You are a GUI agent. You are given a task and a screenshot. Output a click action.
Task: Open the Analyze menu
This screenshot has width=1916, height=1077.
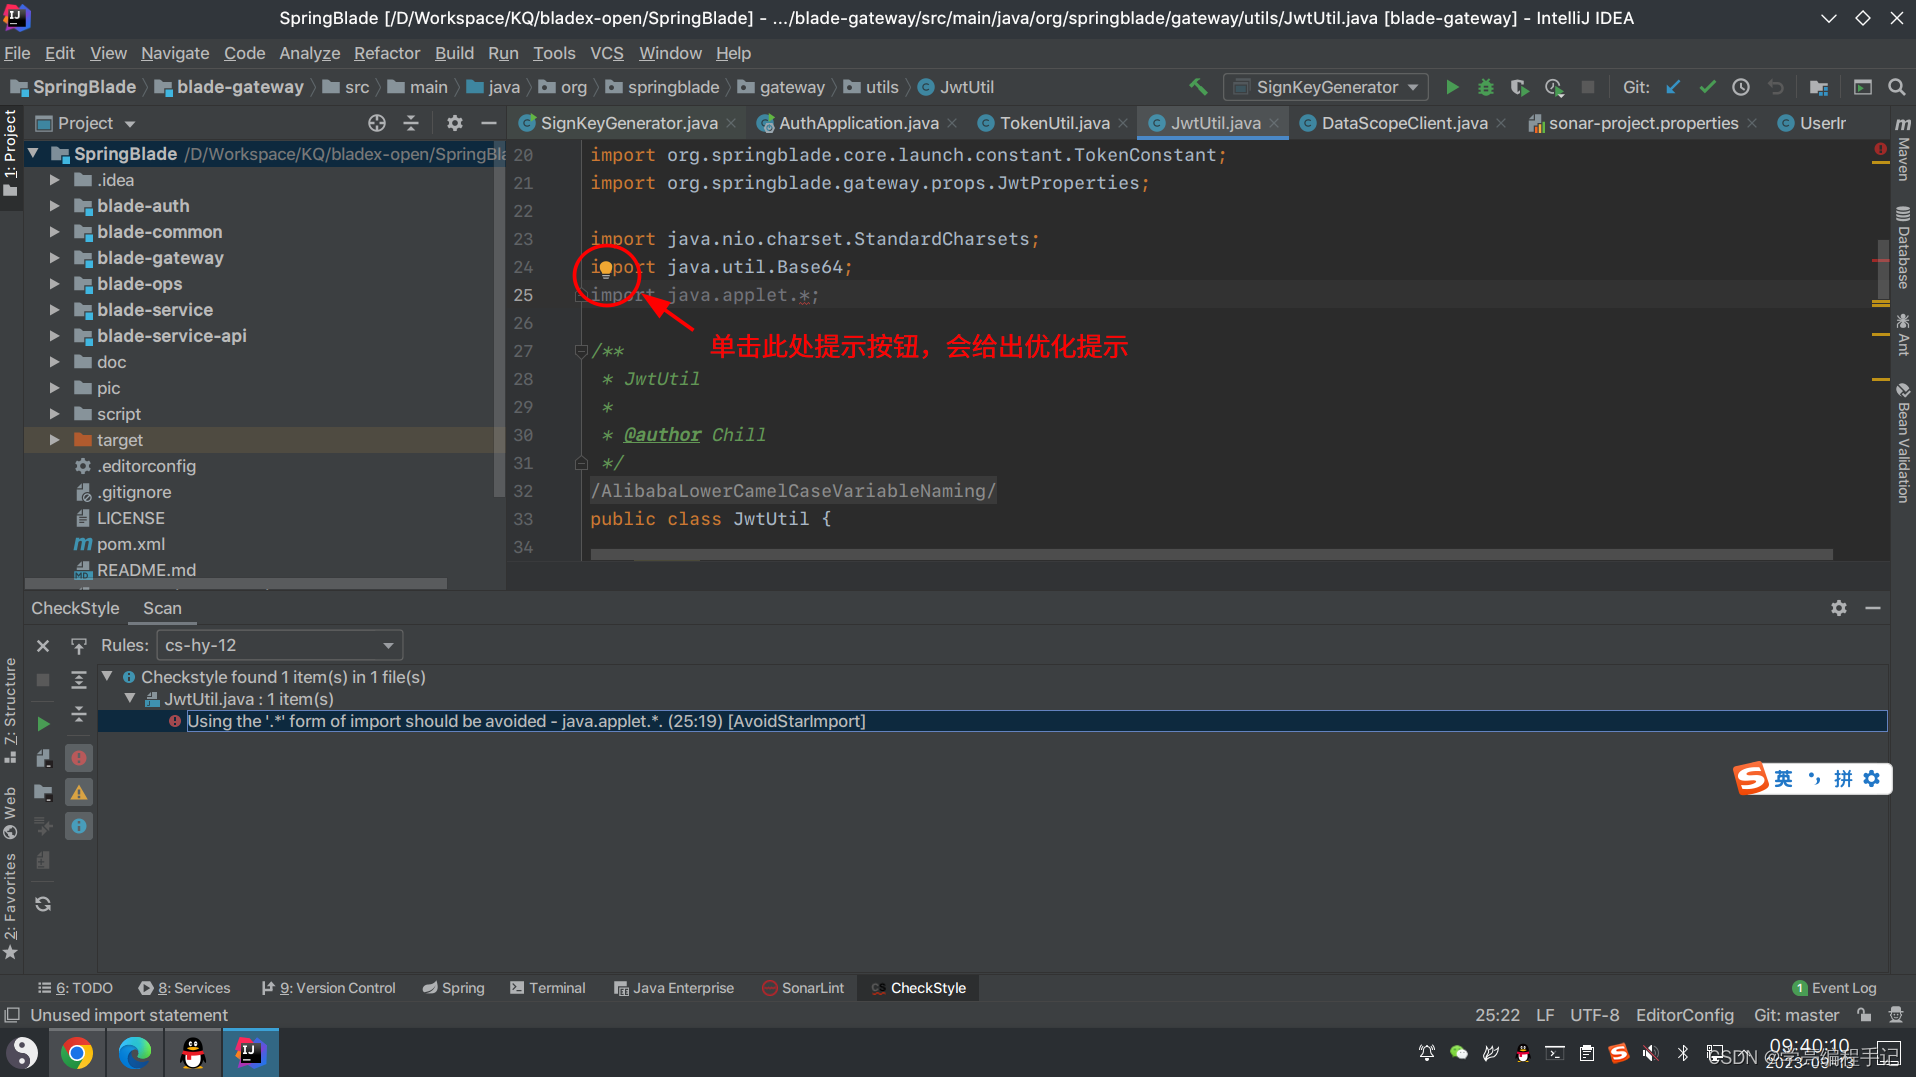(x=309, y=53)
